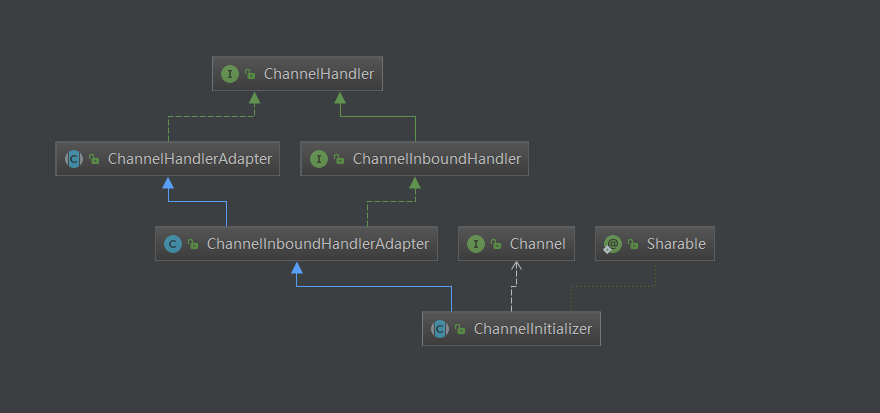This screenshot has width=880, height=413.
Task: Click the ChannelInboundHandler public visibility lock icon
Action: tap(339, 159)
